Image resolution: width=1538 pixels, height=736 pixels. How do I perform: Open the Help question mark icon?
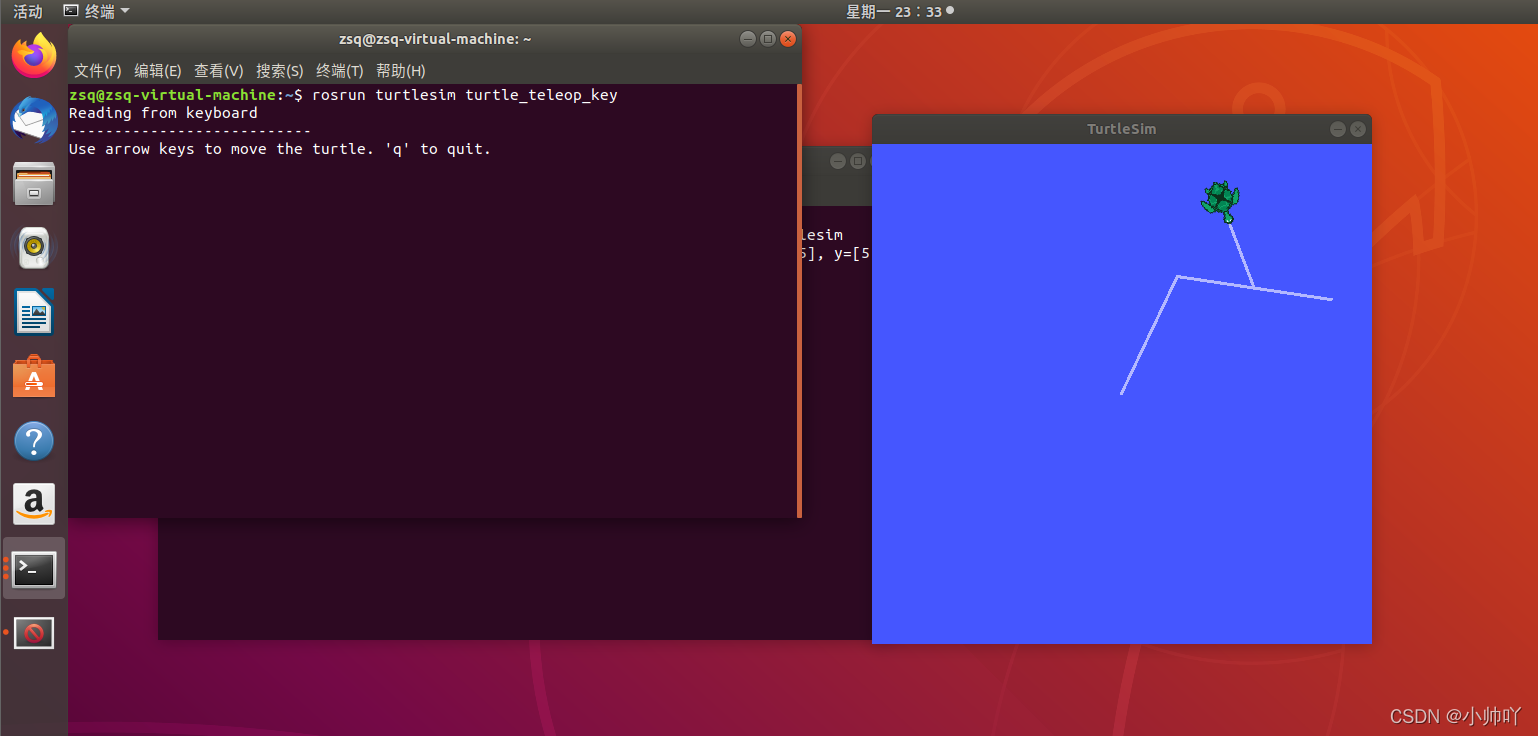34,441
